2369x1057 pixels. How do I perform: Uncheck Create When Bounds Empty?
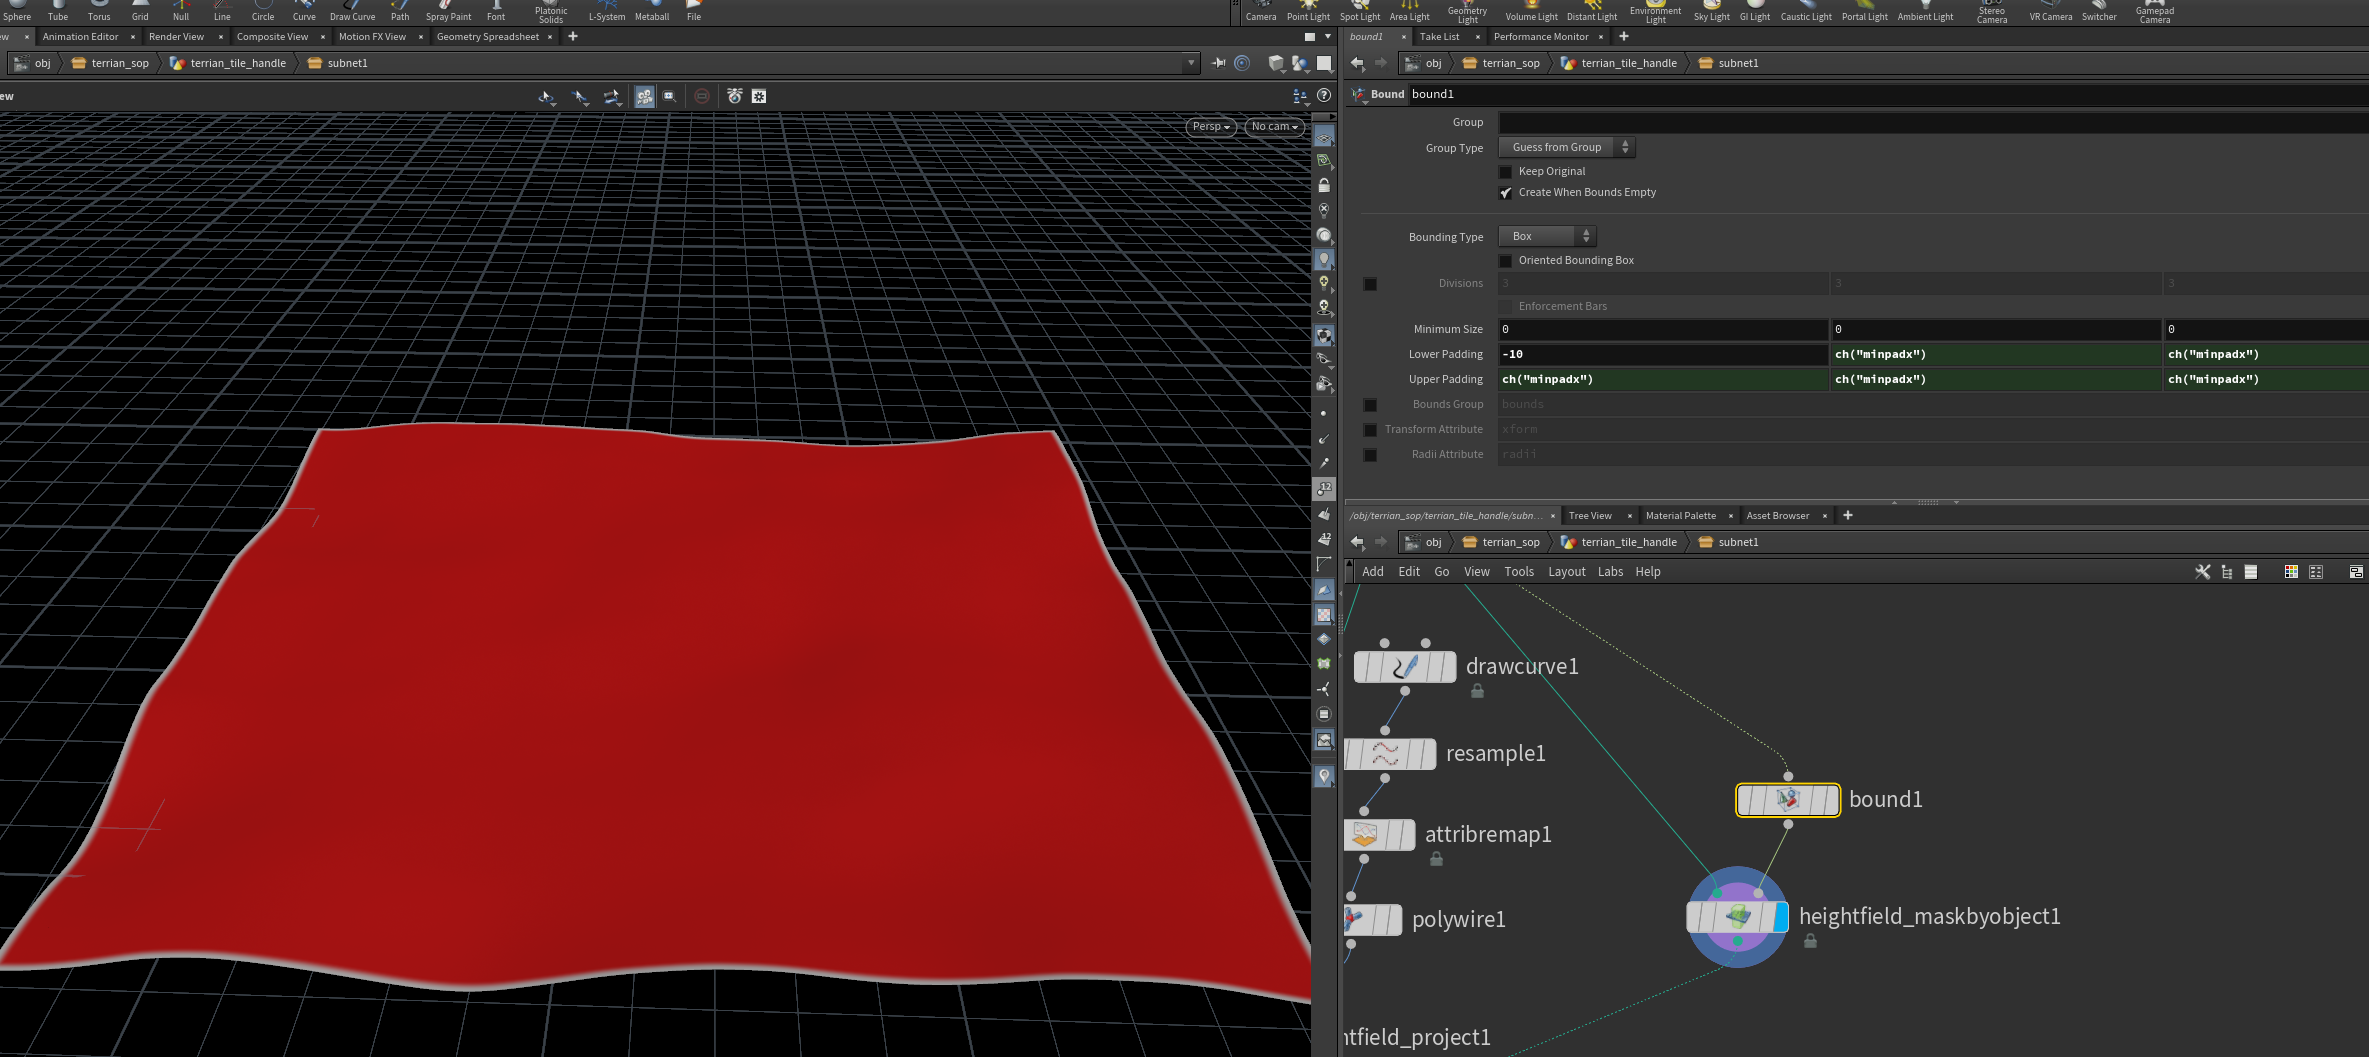[1506, 193]
